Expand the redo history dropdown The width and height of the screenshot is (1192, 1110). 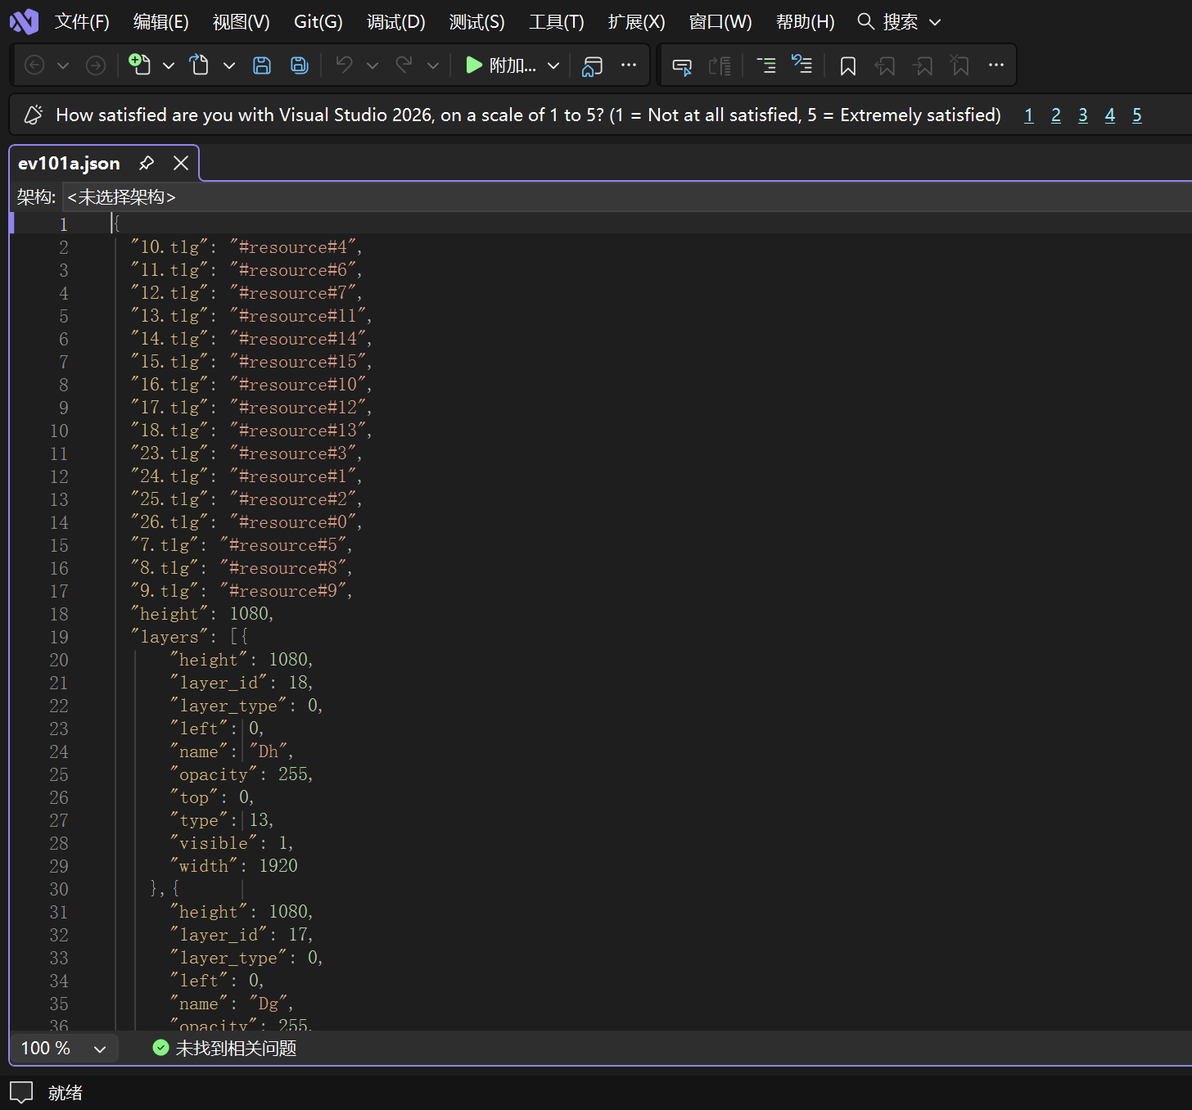pyautogui.click(x=433, y=66)
